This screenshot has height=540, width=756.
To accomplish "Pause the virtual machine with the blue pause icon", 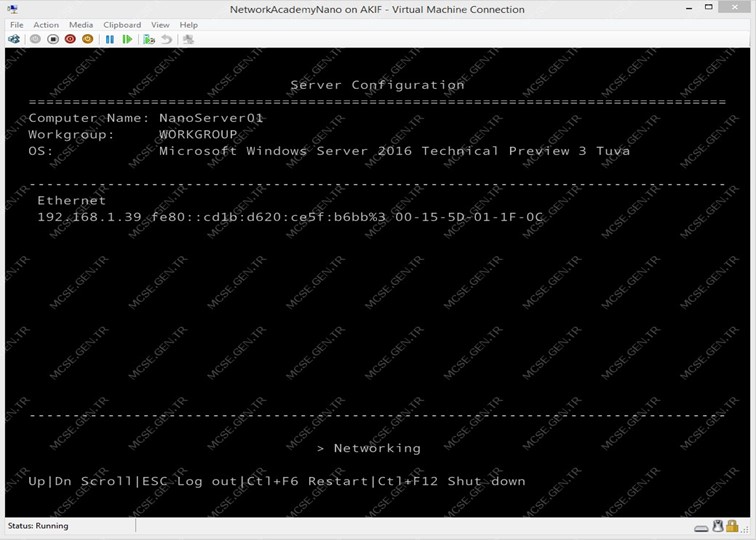I will [x=110, y=39].
